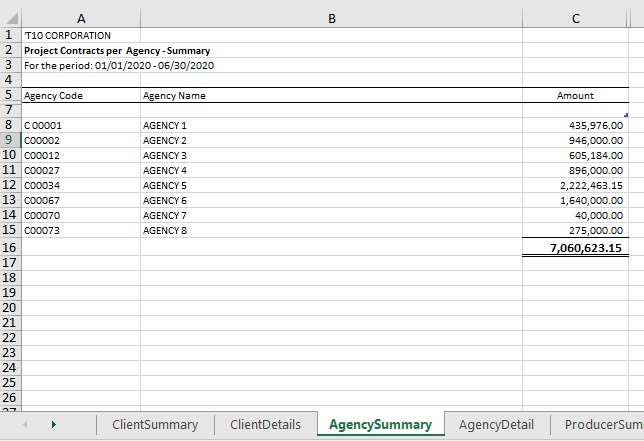
Task: Select row 9 header
Action: [10, 140]
